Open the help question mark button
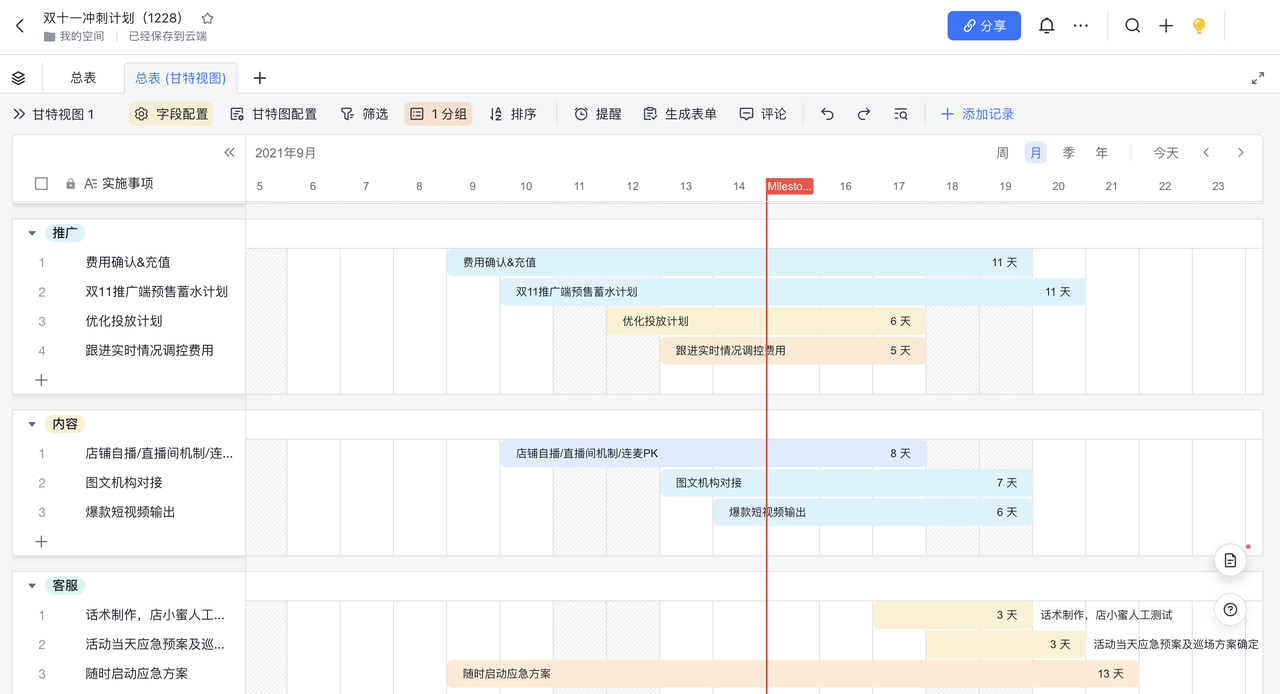Image resolution: width=1280 pixels, height=694 pixels. coord(1230,609)
